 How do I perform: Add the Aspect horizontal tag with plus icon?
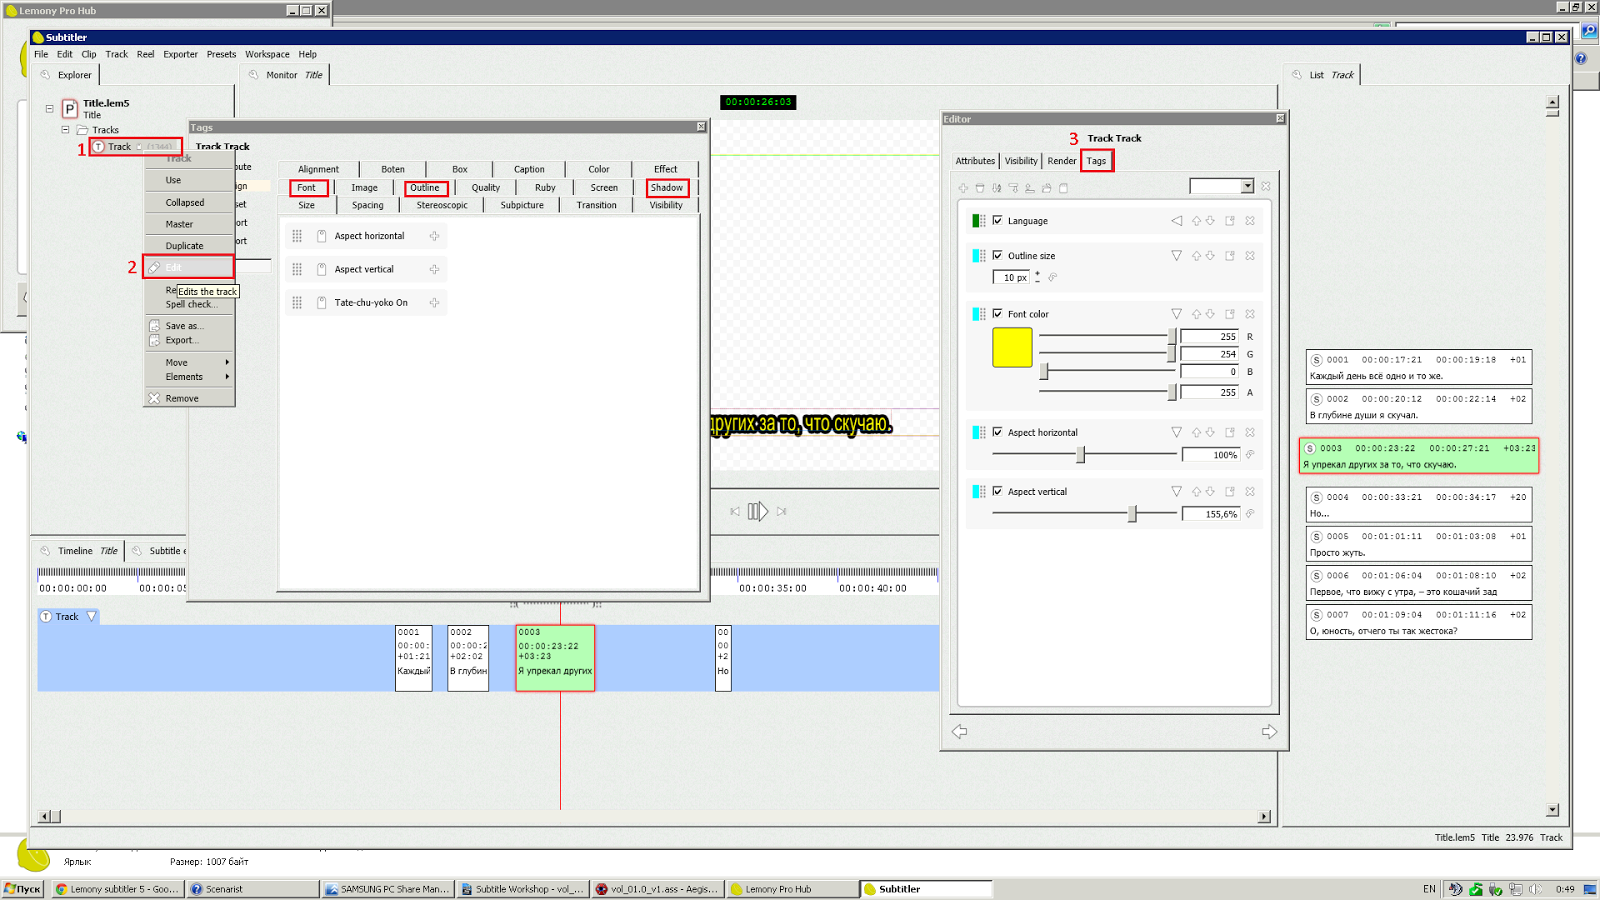point(434,237)
